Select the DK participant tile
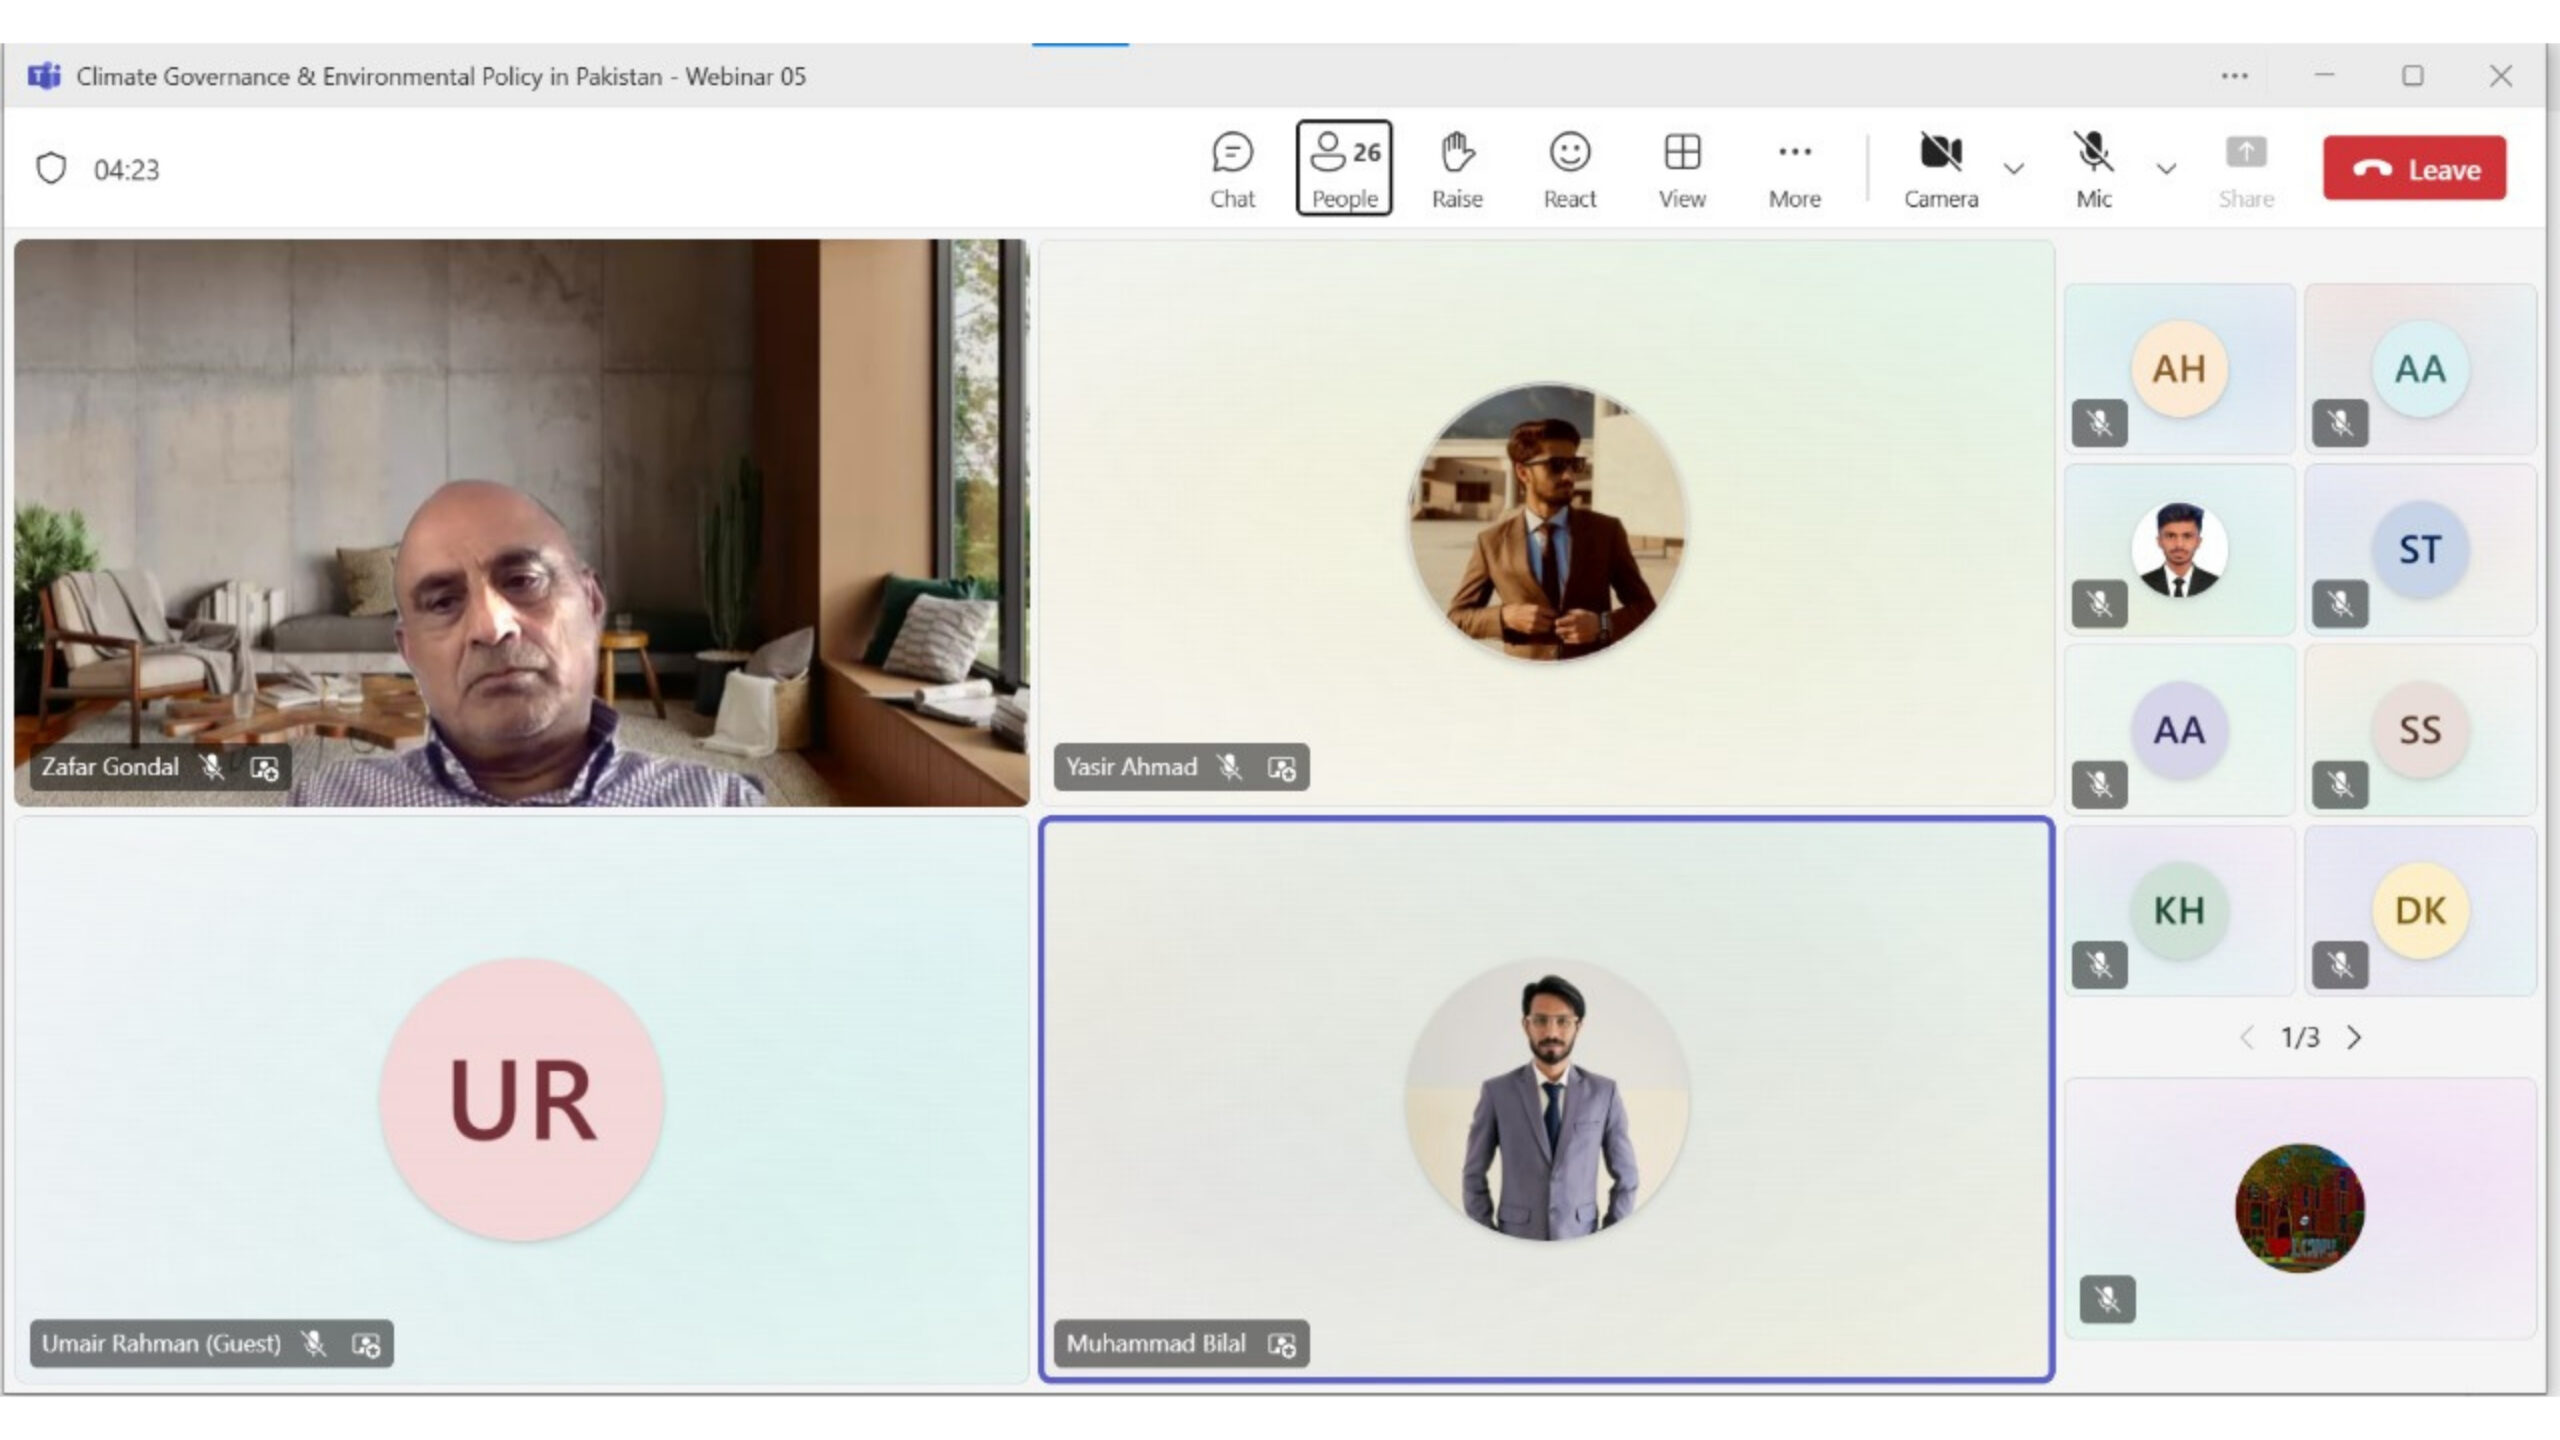This screenshot has width=2560, height=1440. click(x=2420, y=910)
